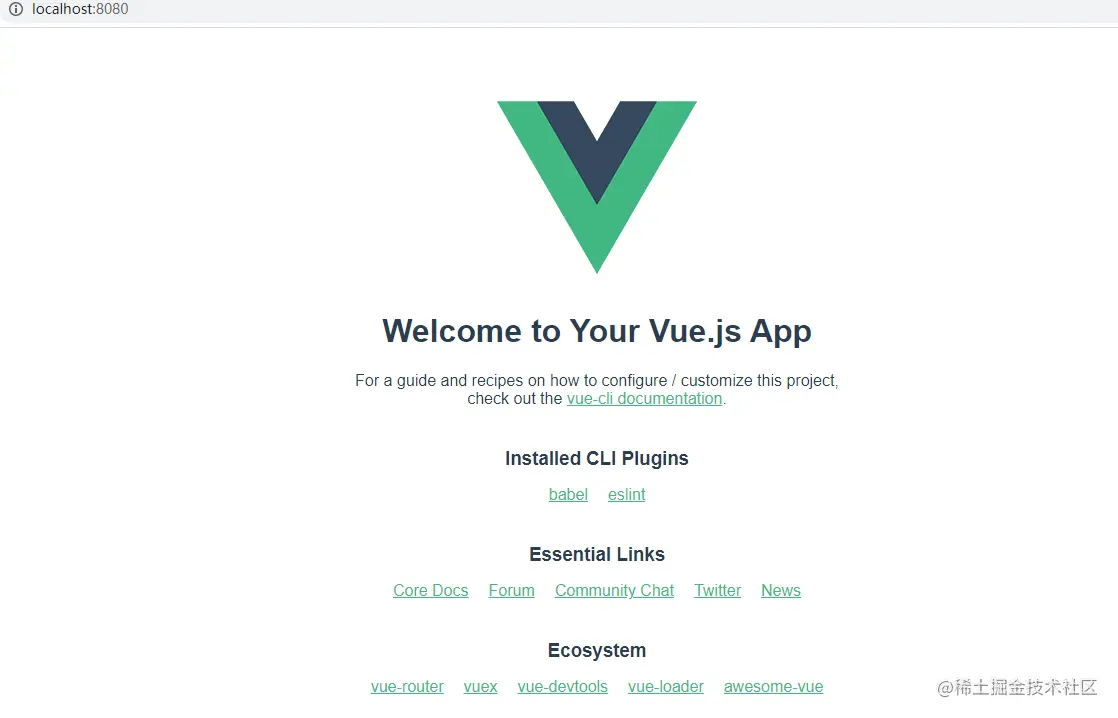Click the Essential Links heading
Image resolution: width=1118 pixels, height=718 pixels.
597,554
